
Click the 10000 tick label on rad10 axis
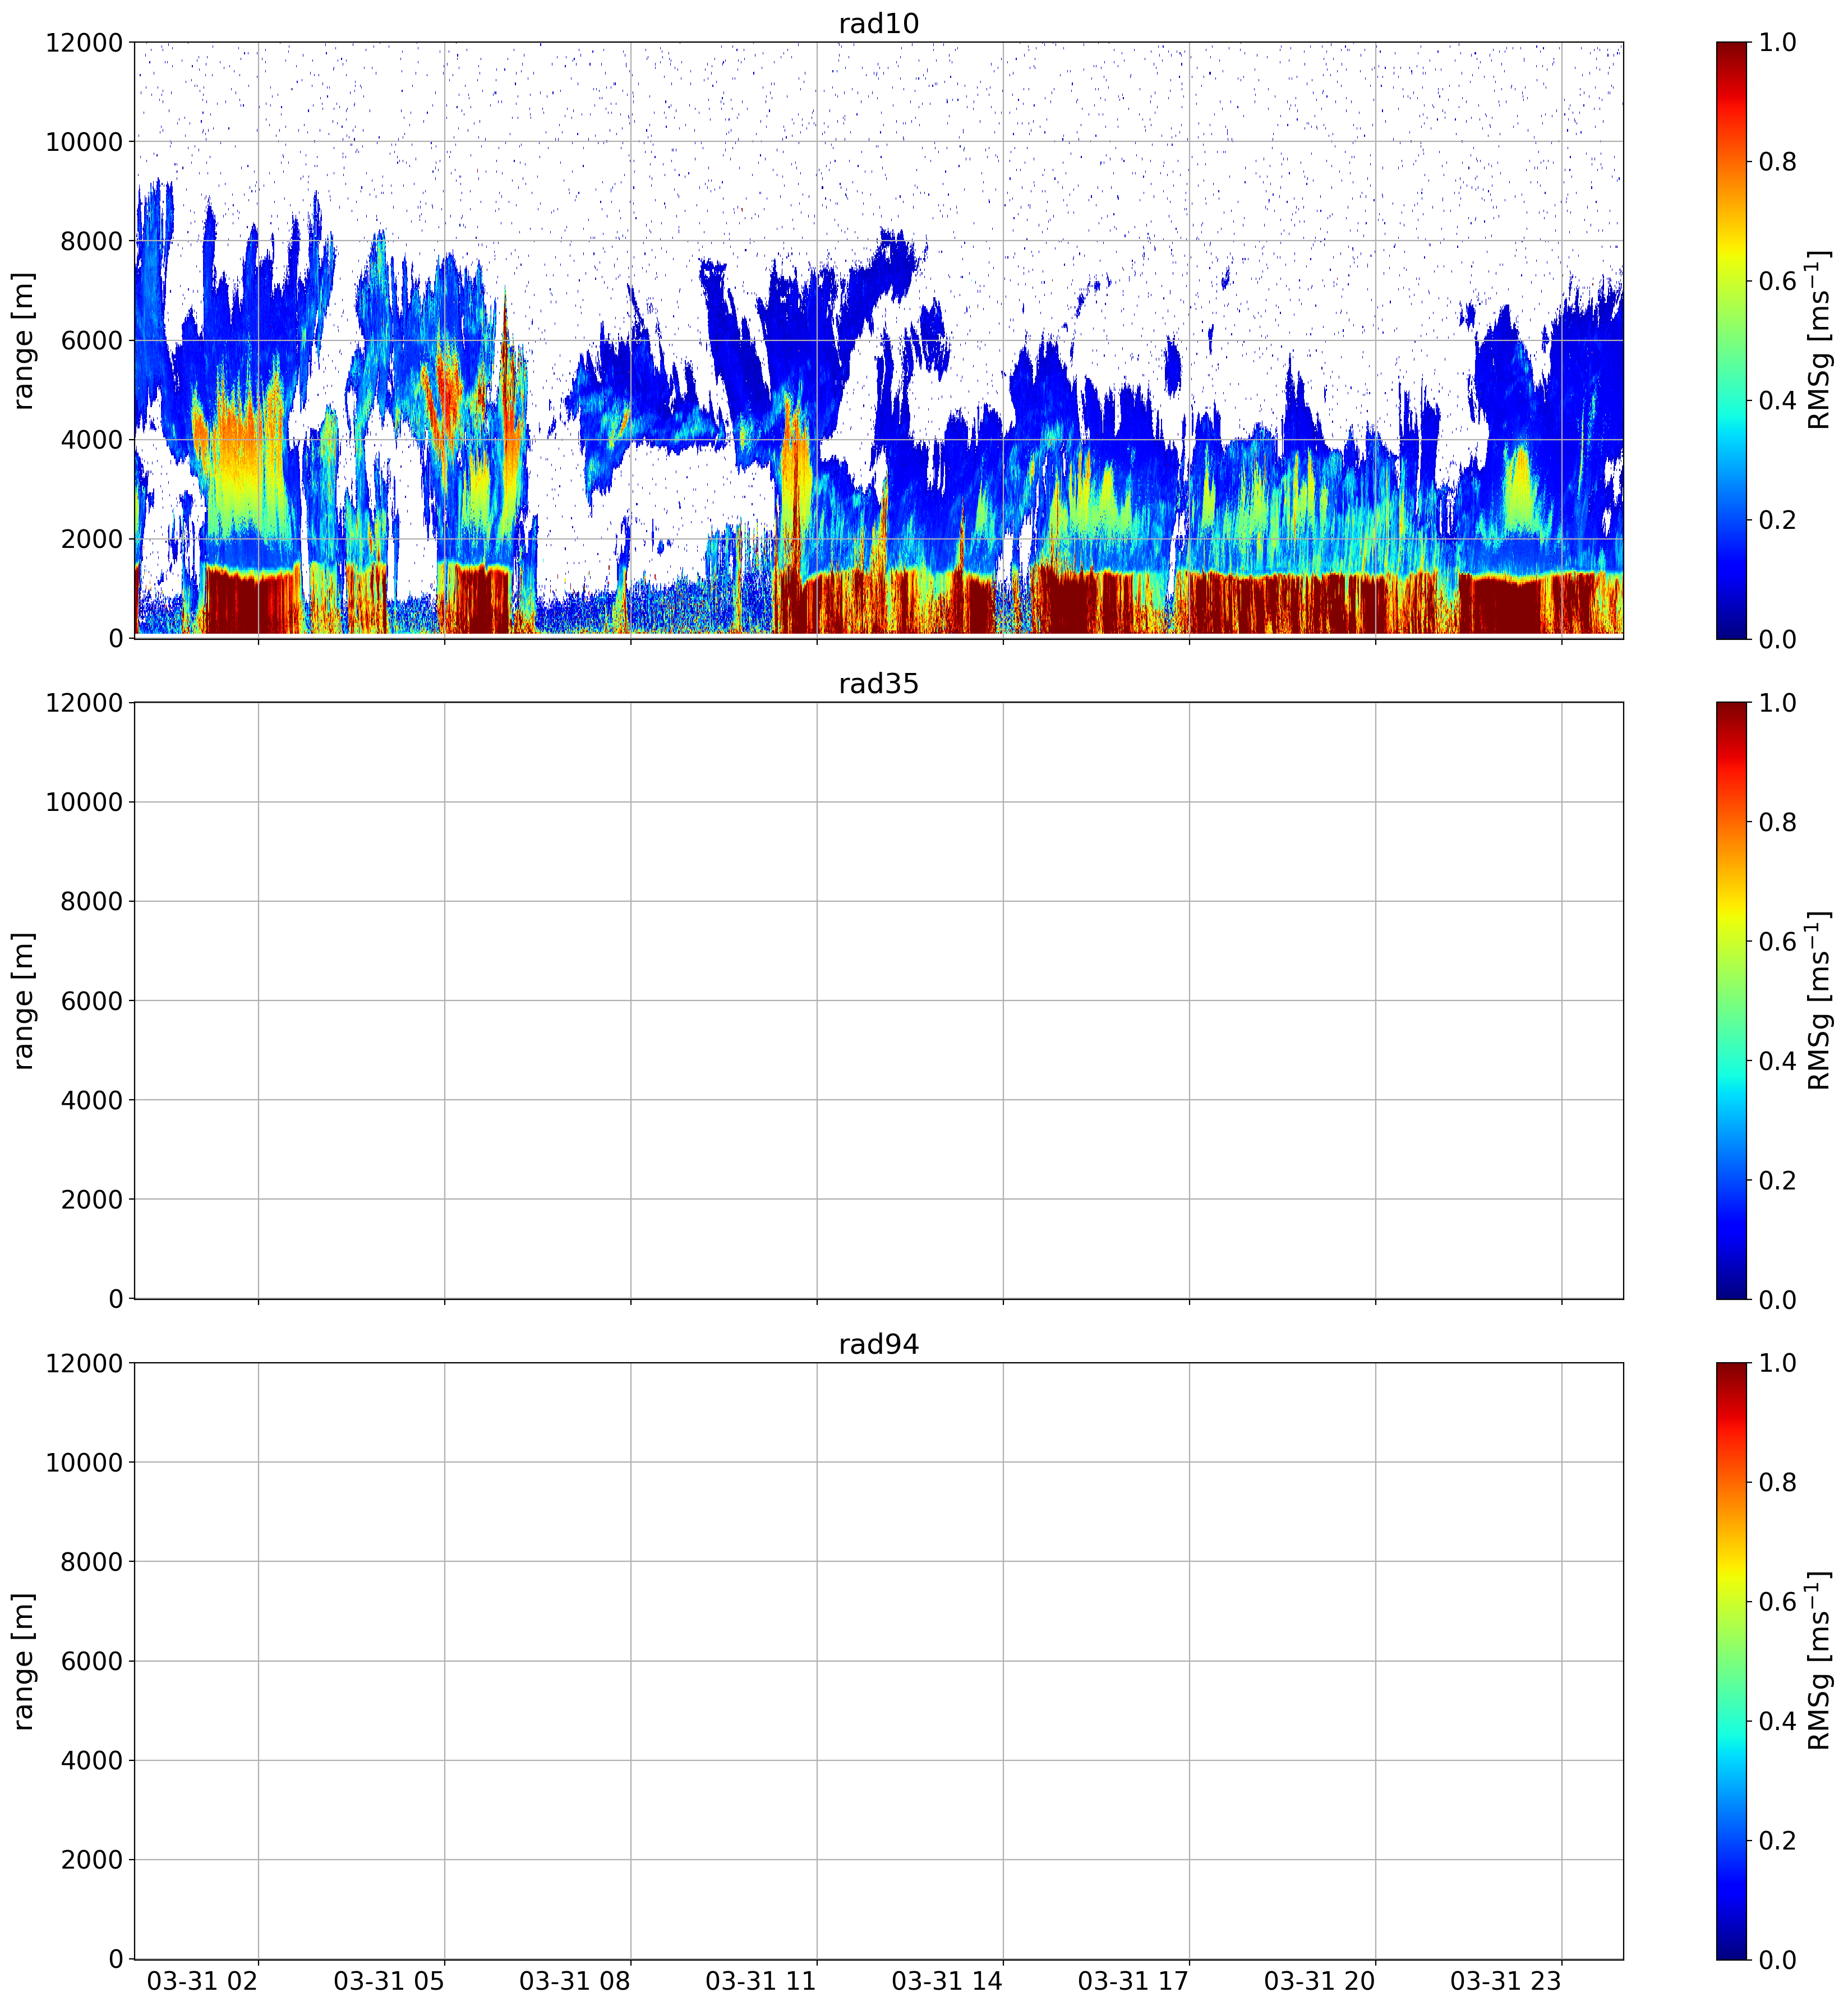[84, 142]
